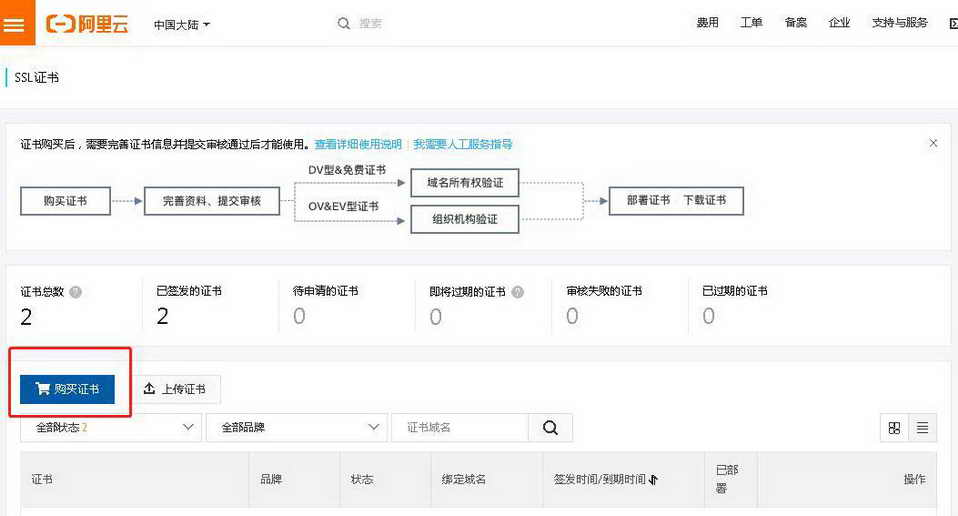Open the 全部品牌 brand dropdown
The width and height of the screenshot is (958, 516).
(296, 427)
